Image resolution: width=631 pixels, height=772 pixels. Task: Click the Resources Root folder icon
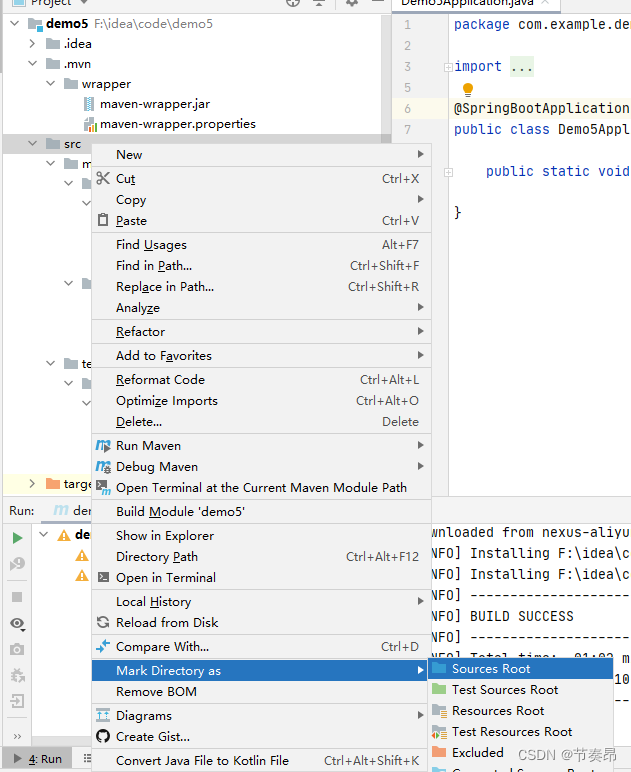point(439,710)
